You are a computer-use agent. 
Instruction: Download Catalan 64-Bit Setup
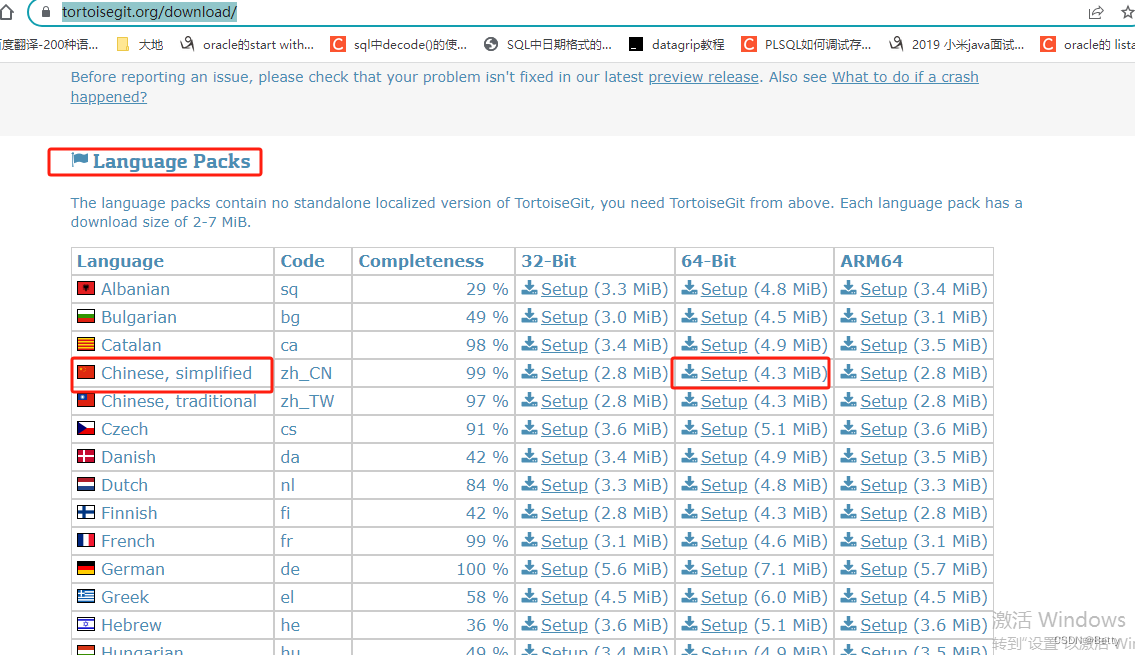pyautogui.click(x=724, y=345)
